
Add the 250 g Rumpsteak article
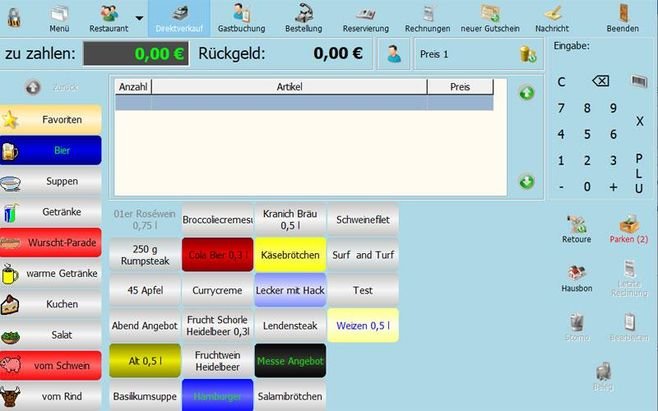[x=145, y=255]
